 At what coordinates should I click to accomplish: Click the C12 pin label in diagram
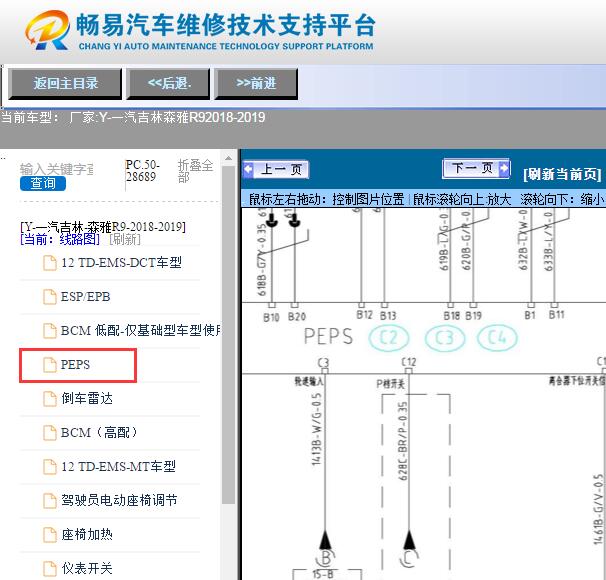(409, 362)
